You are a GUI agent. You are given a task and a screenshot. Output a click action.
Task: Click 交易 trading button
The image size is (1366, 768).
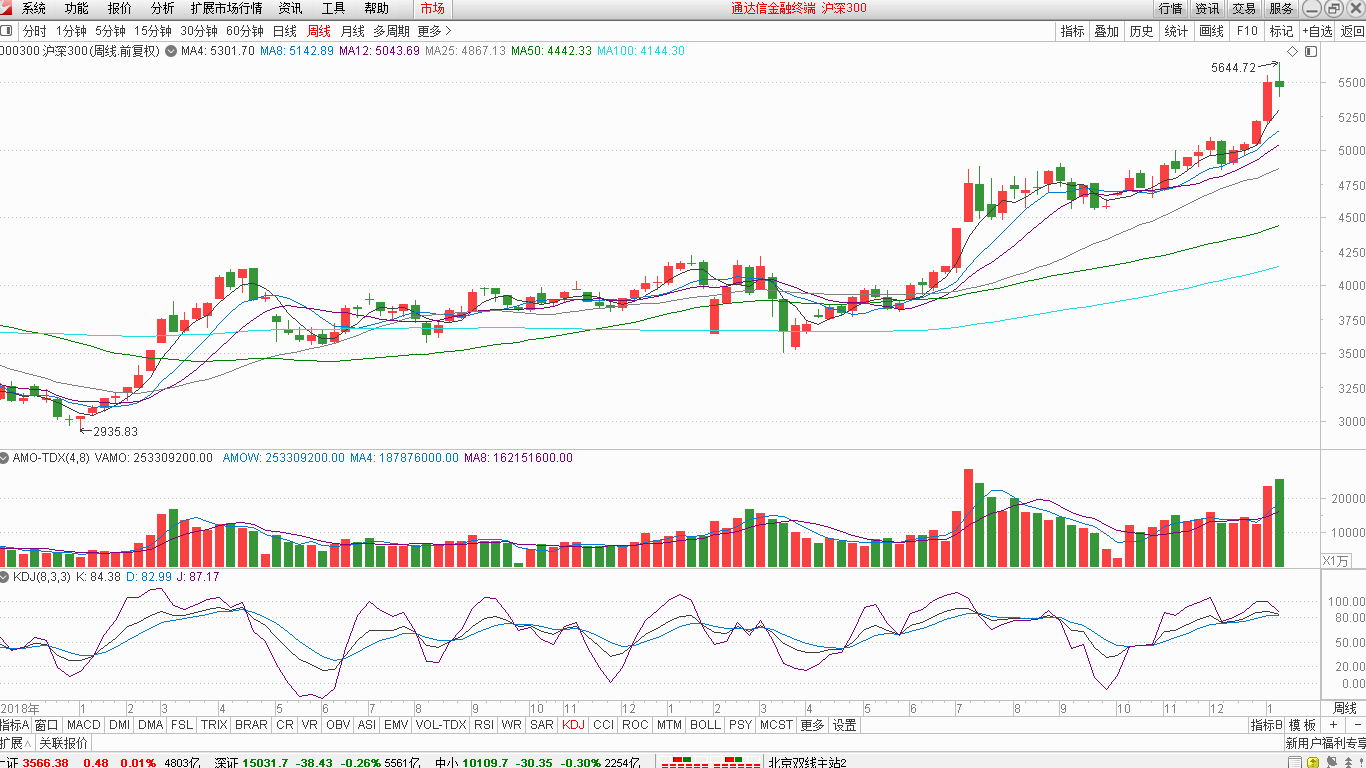click(x=1244, y=8)
